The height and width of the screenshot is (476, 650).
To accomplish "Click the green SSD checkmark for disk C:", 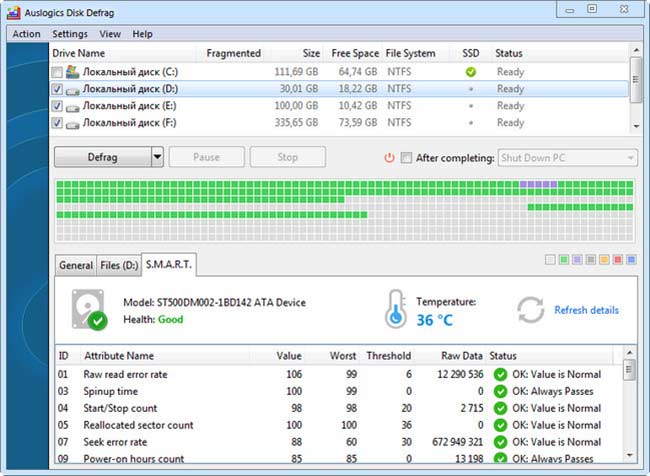I will [x=471, y=72].
